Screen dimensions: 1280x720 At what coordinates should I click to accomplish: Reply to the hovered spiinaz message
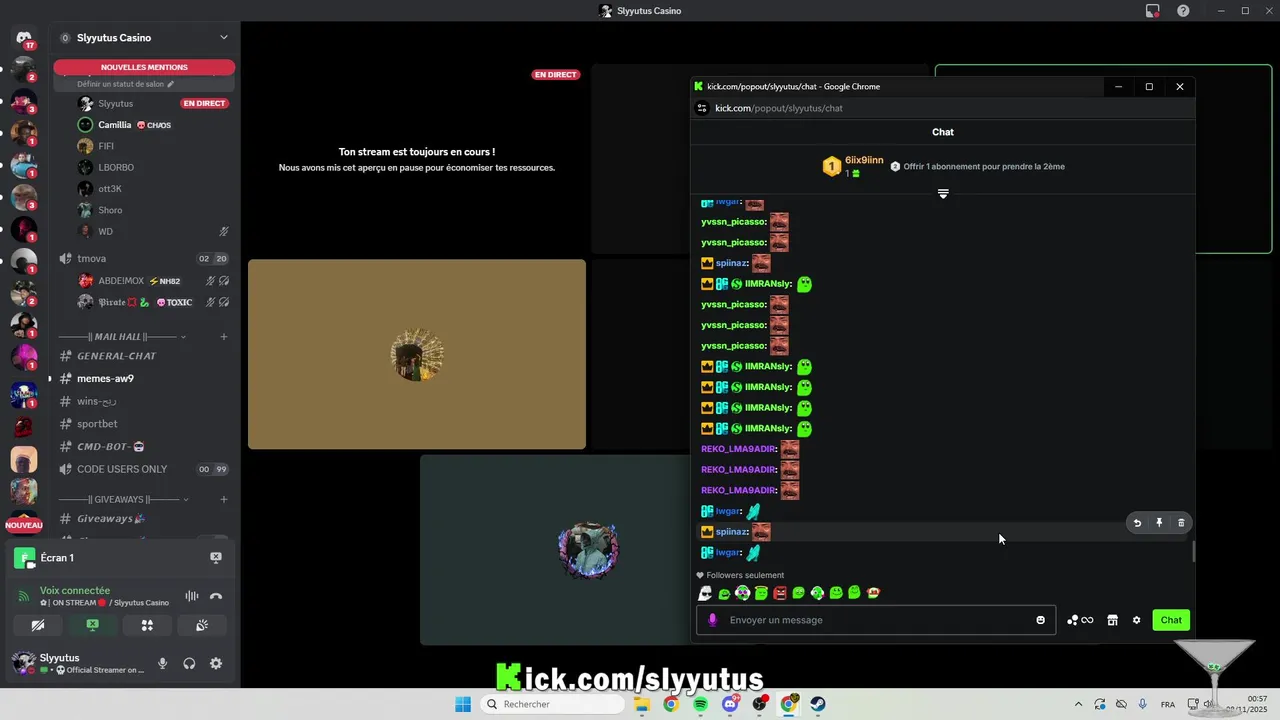click(x=1137, y=523)
